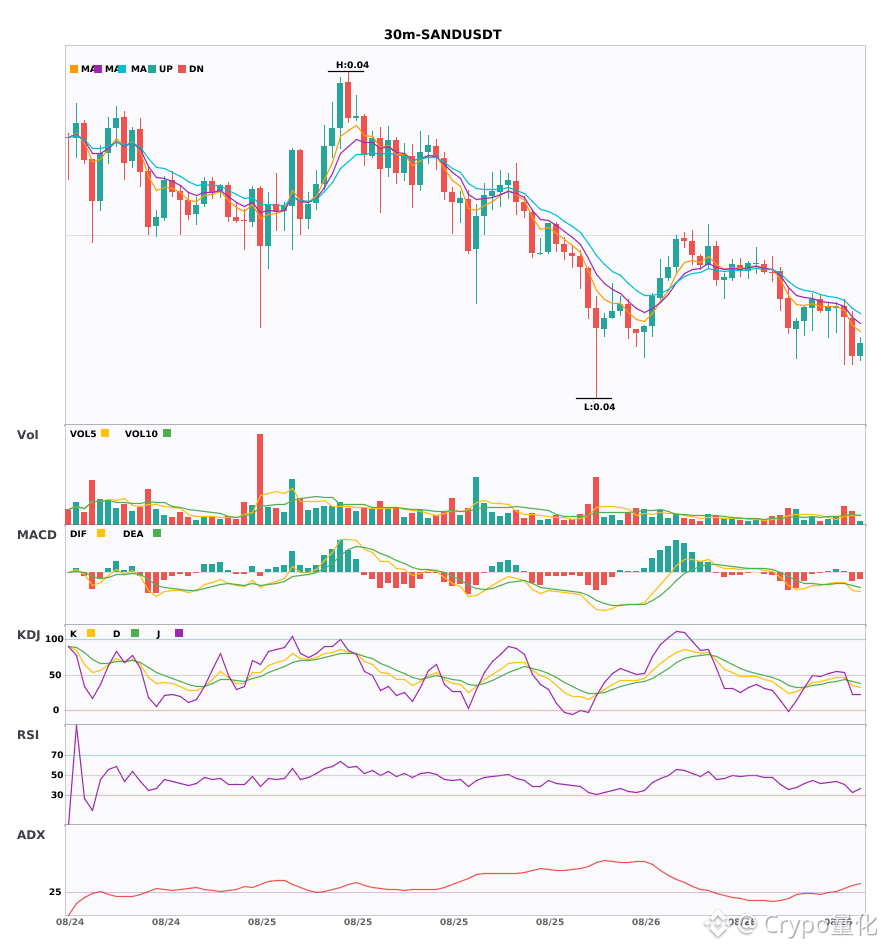
Task: Click the cyan MA legend swatch
Action: [x=122, y=69]
